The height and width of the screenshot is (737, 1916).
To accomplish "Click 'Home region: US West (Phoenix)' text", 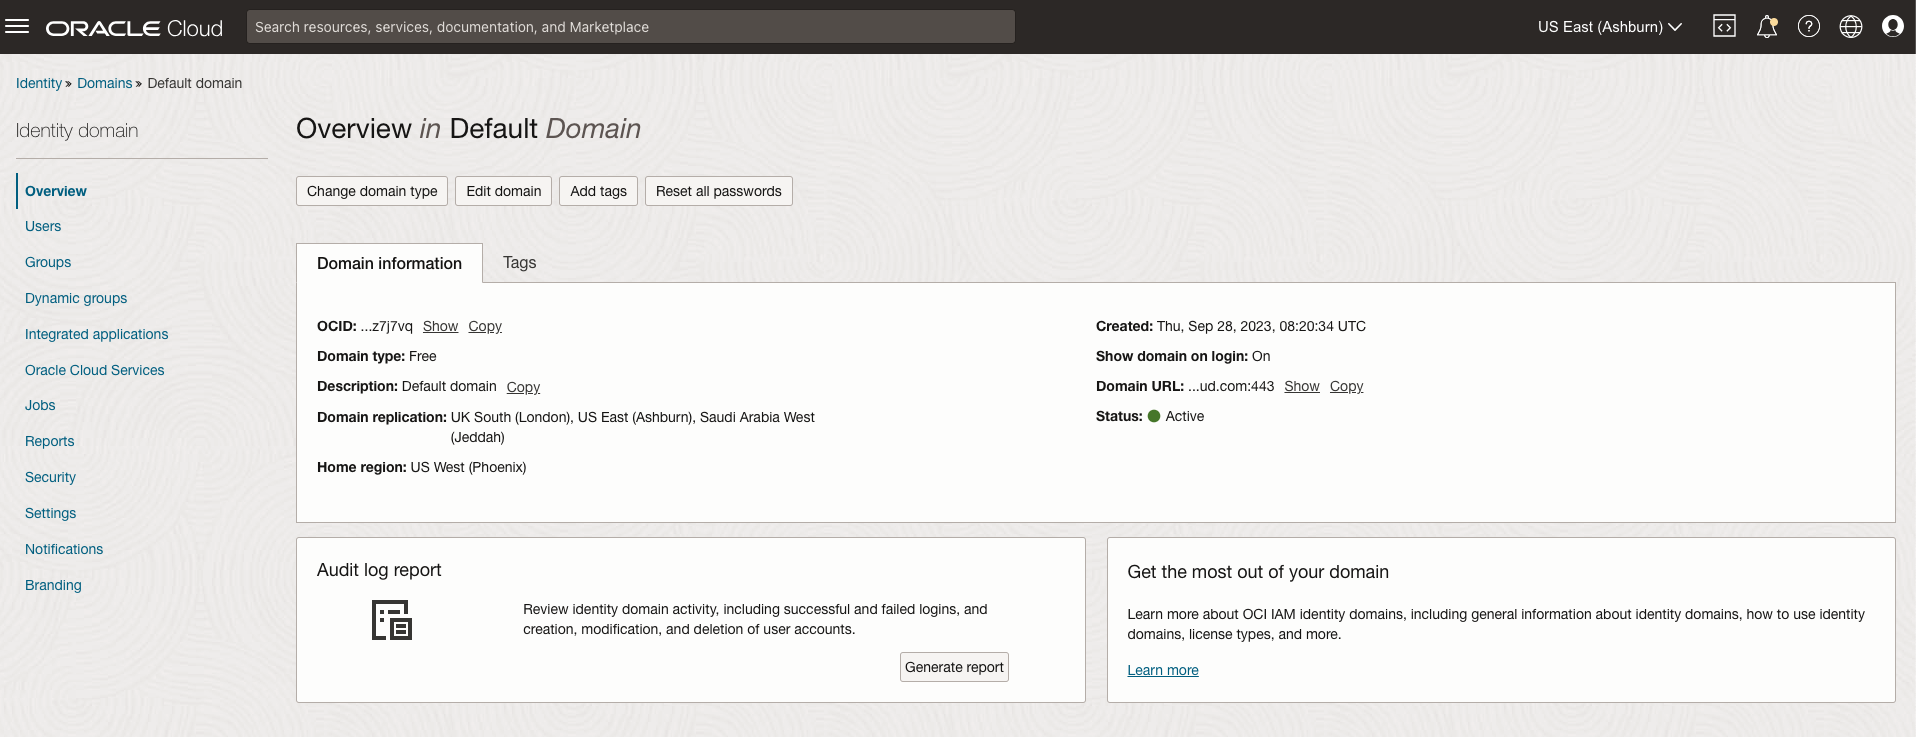I will [x=422, y=467].
